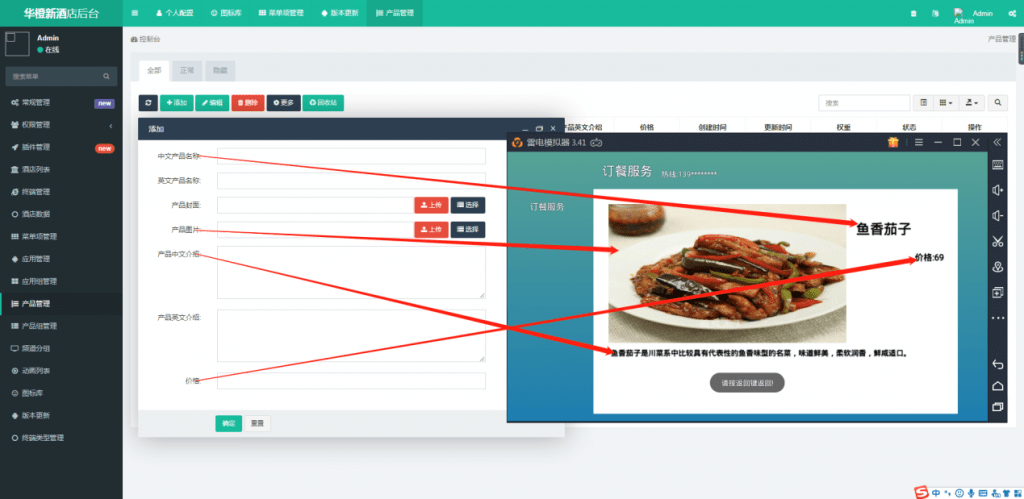Open 图标库 in the top navigation

click(226, 13)
